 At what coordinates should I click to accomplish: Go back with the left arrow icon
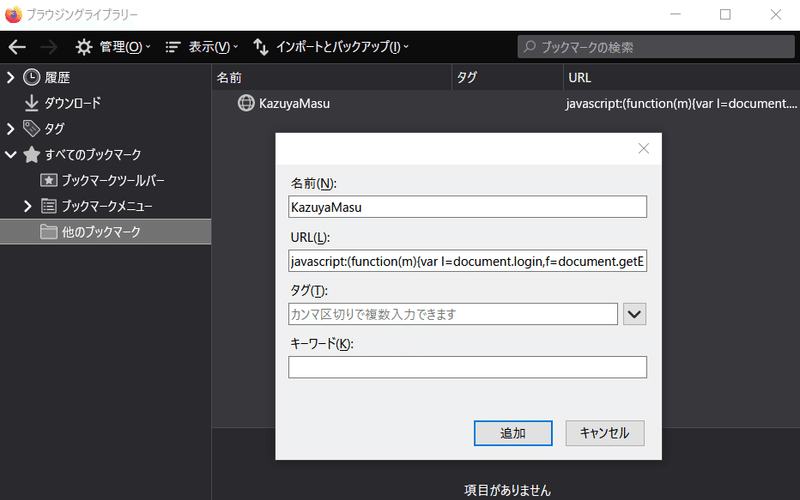(x=17, y=47)
